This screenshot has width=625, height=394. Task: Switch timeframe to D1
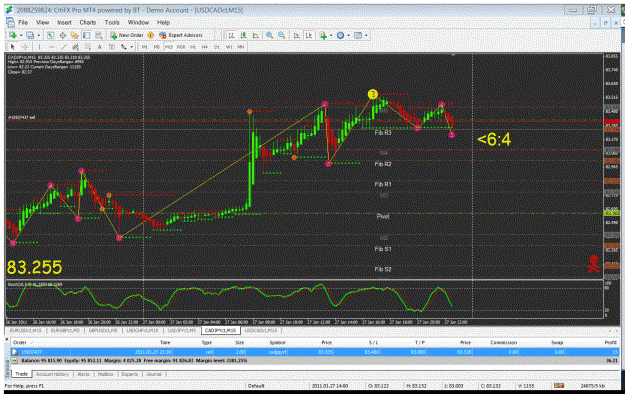(x=217, y=47)
